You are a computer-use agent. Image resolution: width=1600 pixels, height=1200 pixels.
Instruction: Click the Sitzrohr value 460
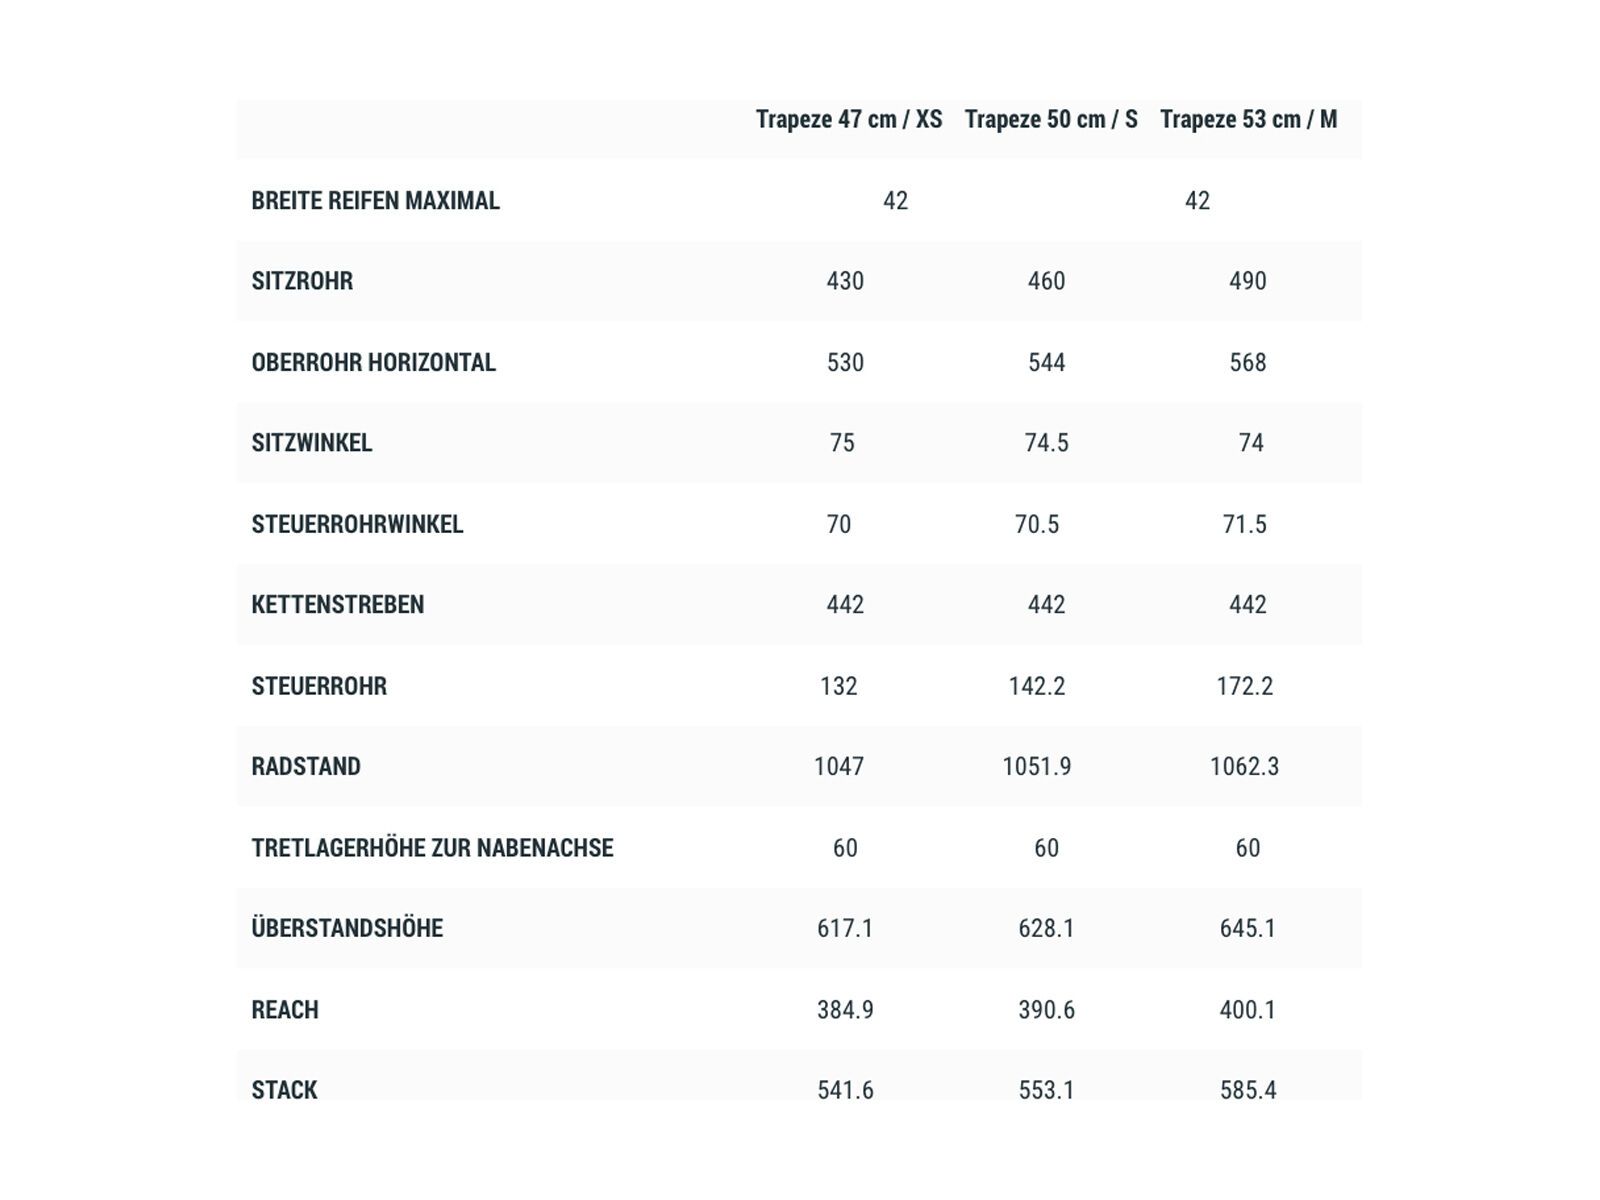[1046, 281]
